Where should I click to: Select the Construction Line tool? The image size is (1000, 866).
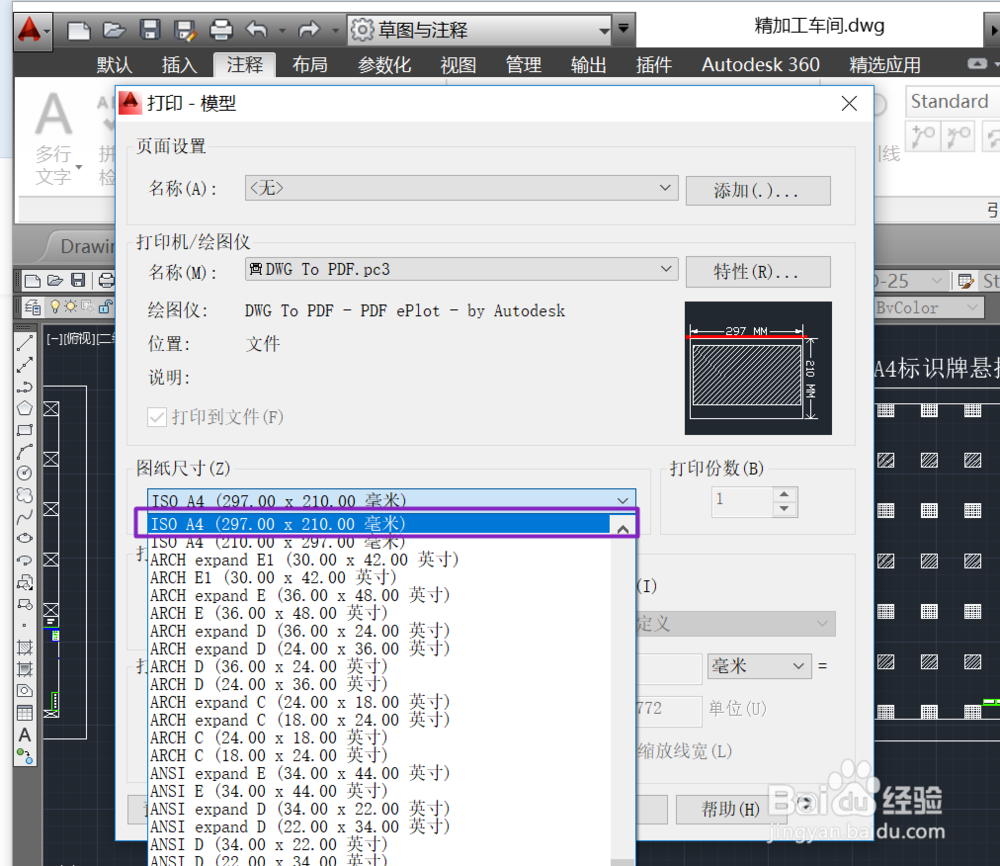[x=24, y=365]
